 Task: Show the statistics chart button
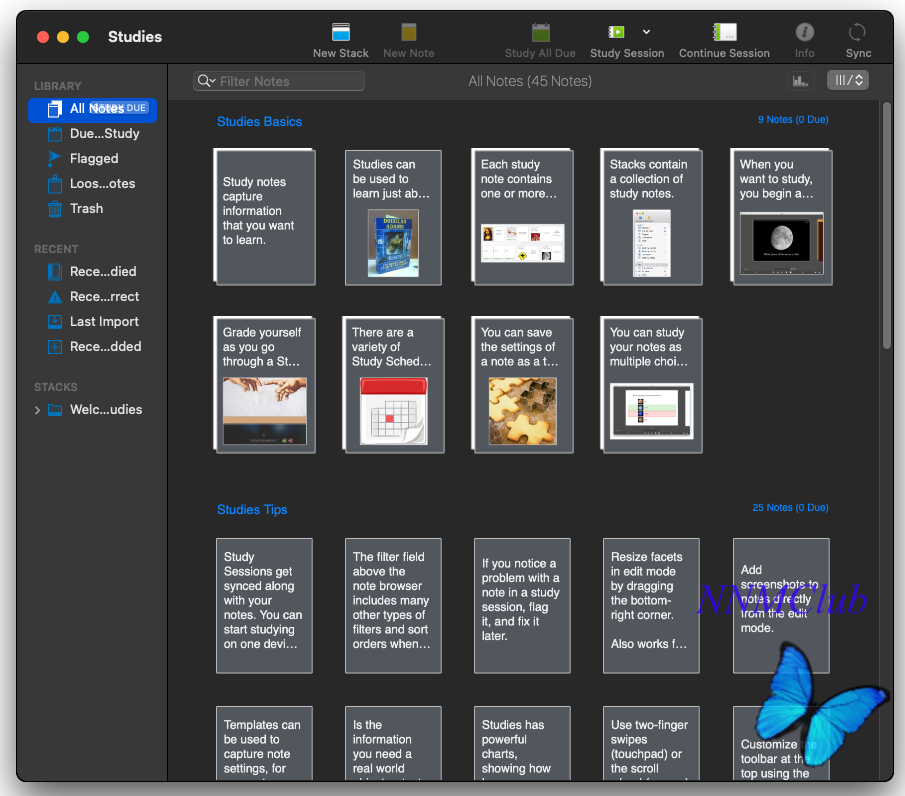(800, 81)
